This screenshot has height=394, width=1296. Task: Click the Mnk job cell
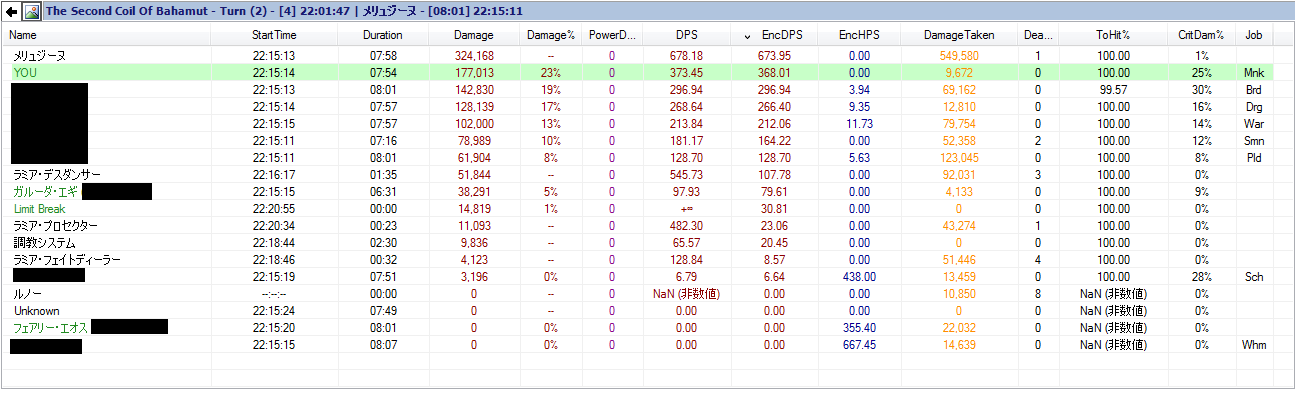point(1254,72)
